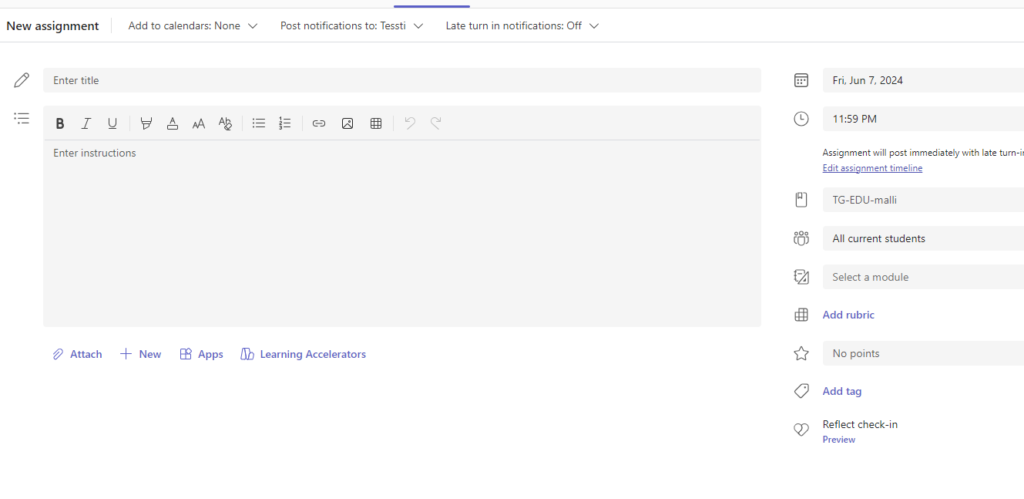Insert a table into instructions
The width and height of the screenshot is (1024, 499).
[376, 124]
